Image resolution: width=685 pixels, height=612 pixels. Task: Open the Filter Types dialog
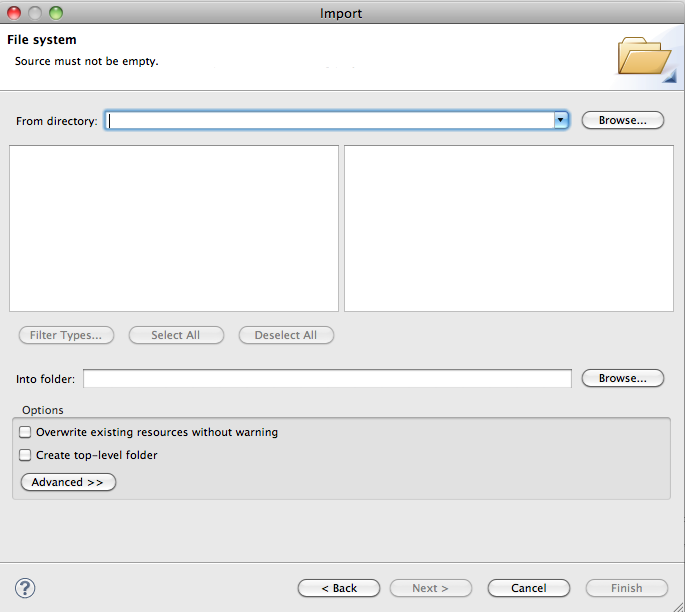(66, 335)
